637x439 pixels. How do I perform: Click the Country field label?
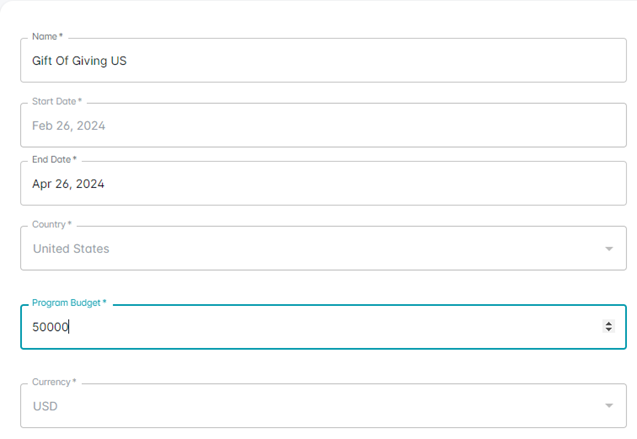[52, 224]
